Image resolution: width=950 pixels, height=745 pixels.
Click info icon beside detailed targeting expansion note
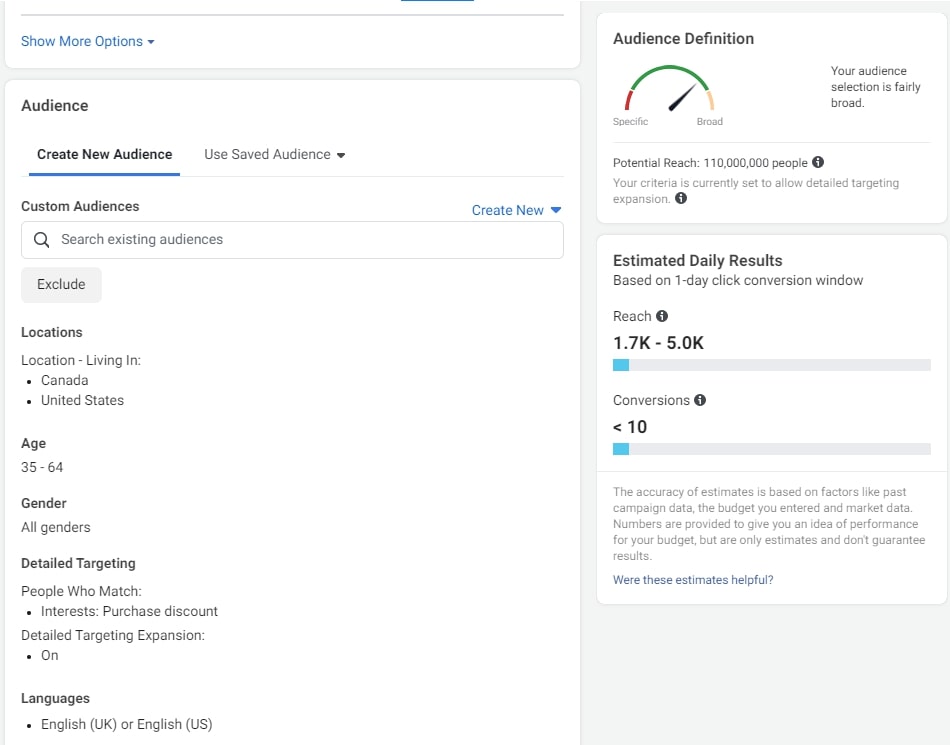(681, 199)
